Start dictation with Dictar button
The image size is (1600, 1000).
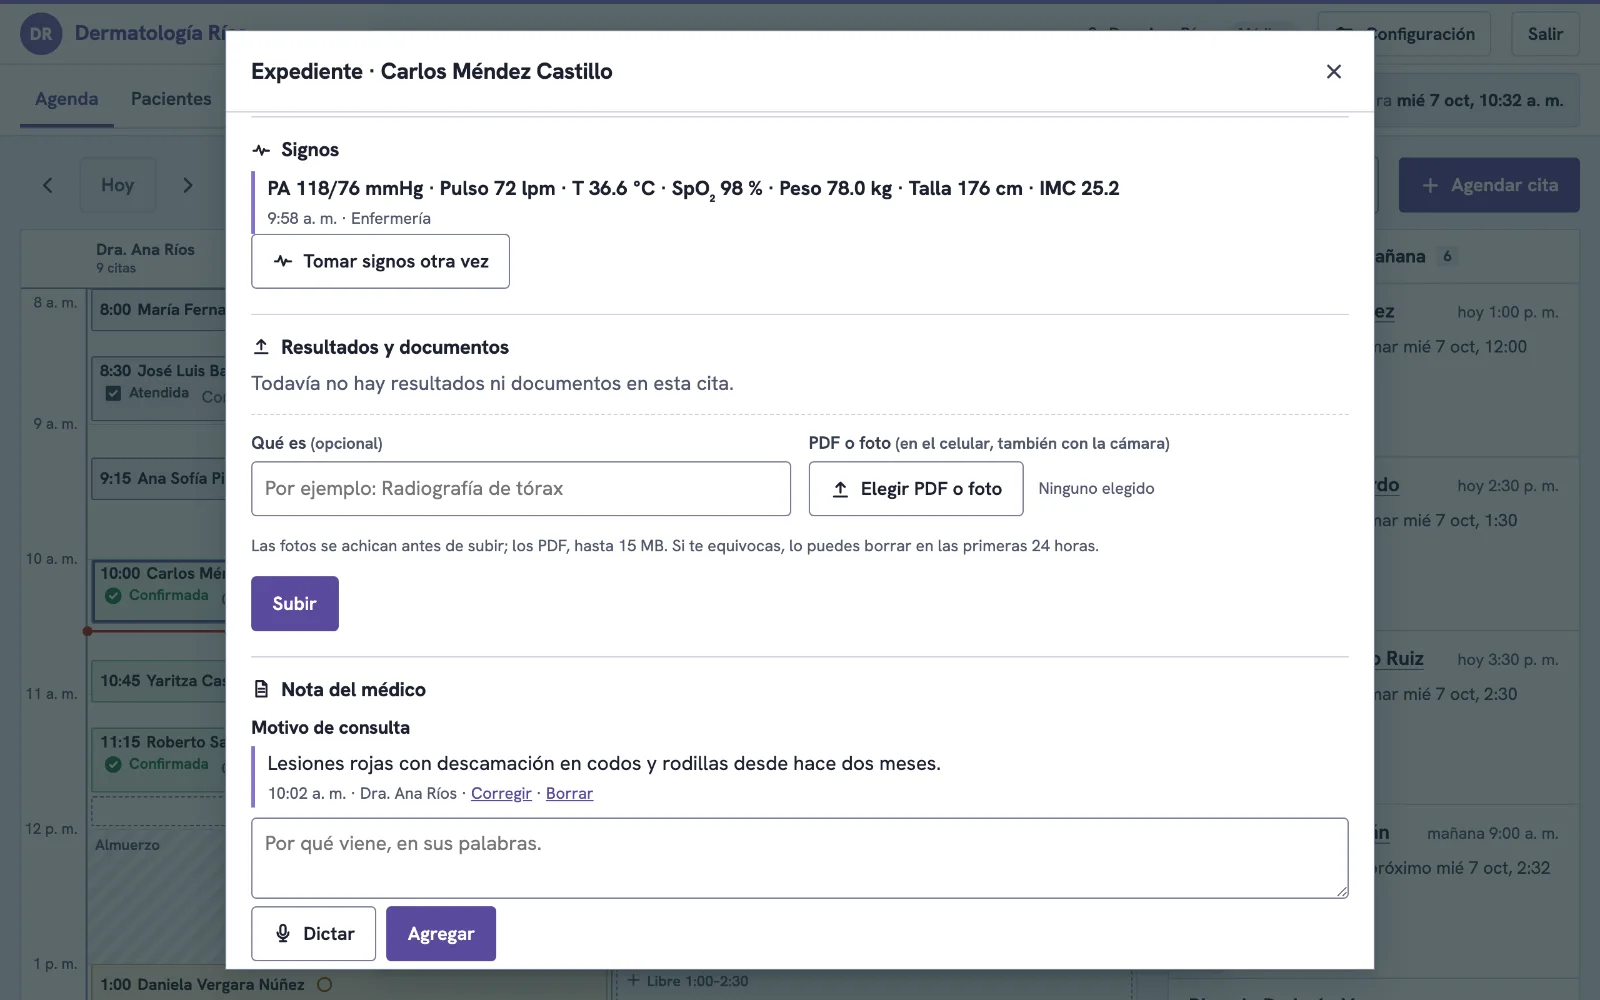coord(313,934)
